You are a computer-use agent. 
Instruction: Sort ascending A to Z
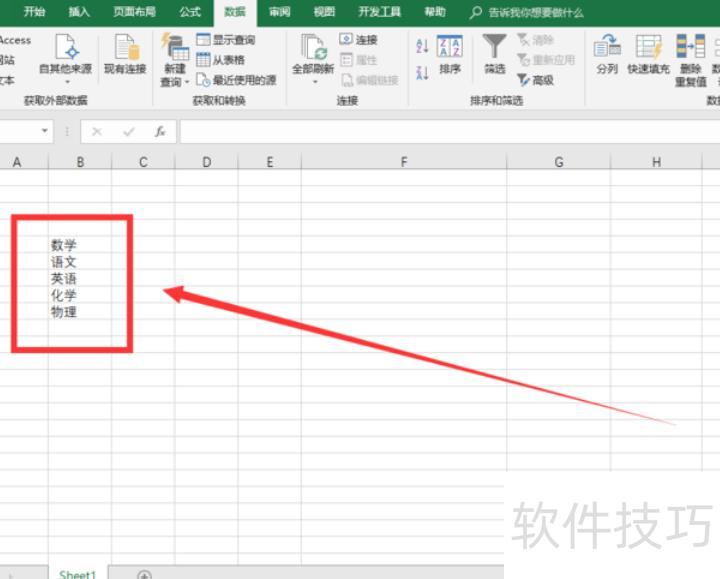422,46
